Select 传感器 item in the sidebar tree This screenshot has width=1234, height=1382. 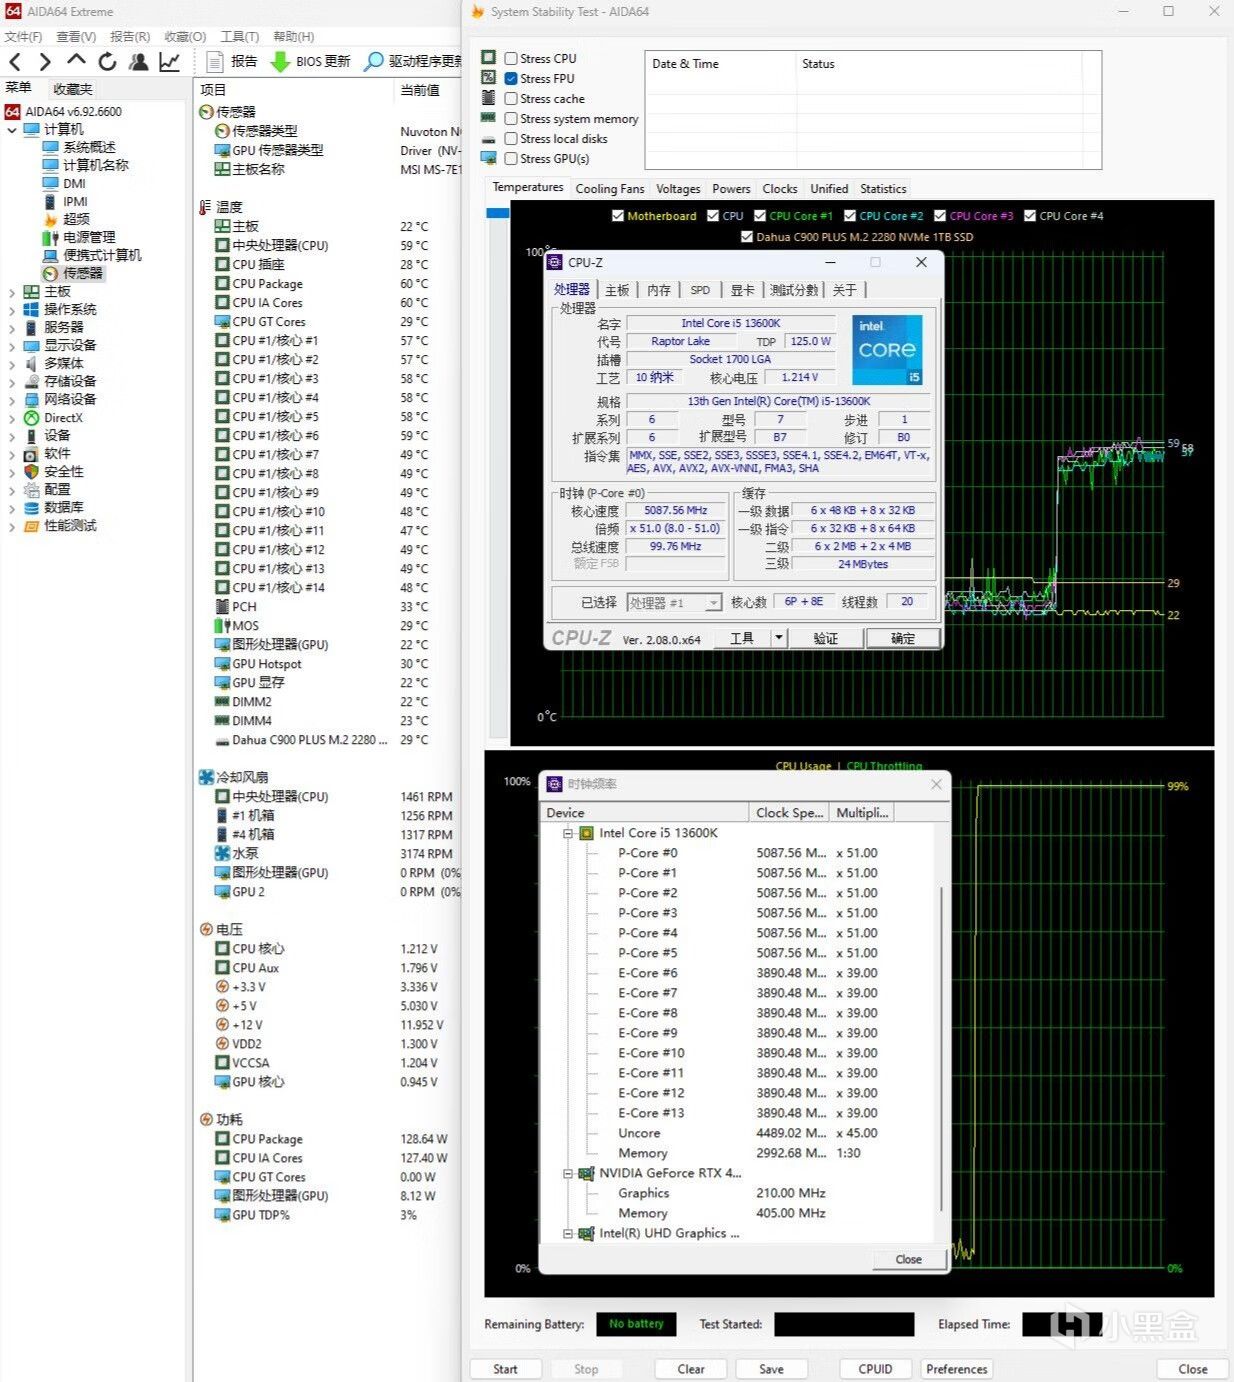pyautogui.click(x=83, y=273)
